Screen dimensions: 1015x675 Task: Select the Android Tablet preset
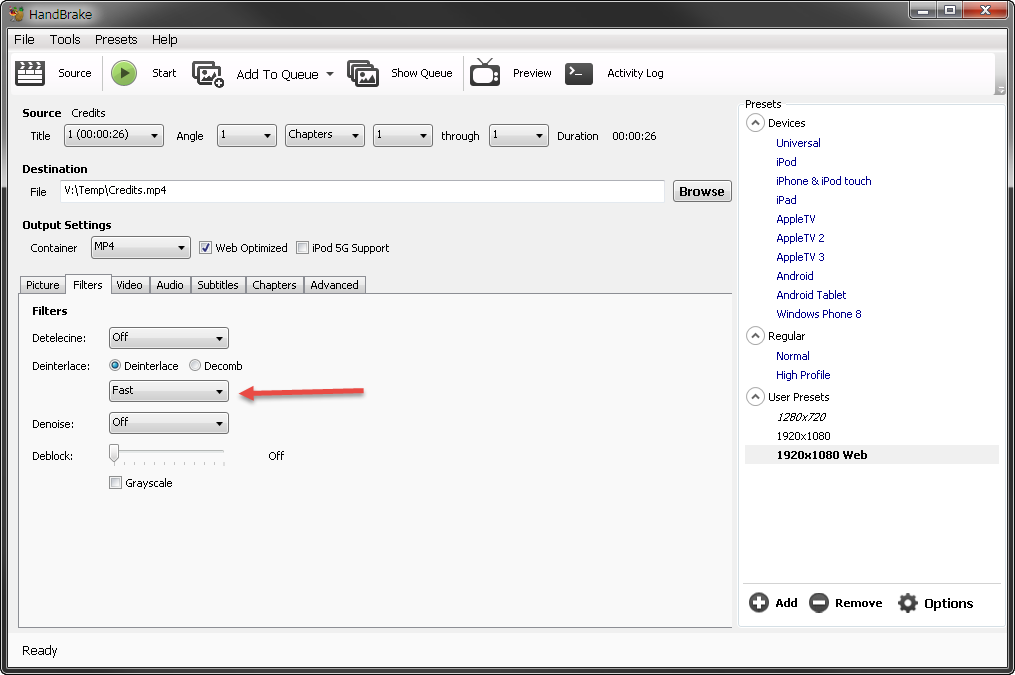coord(811,295)
